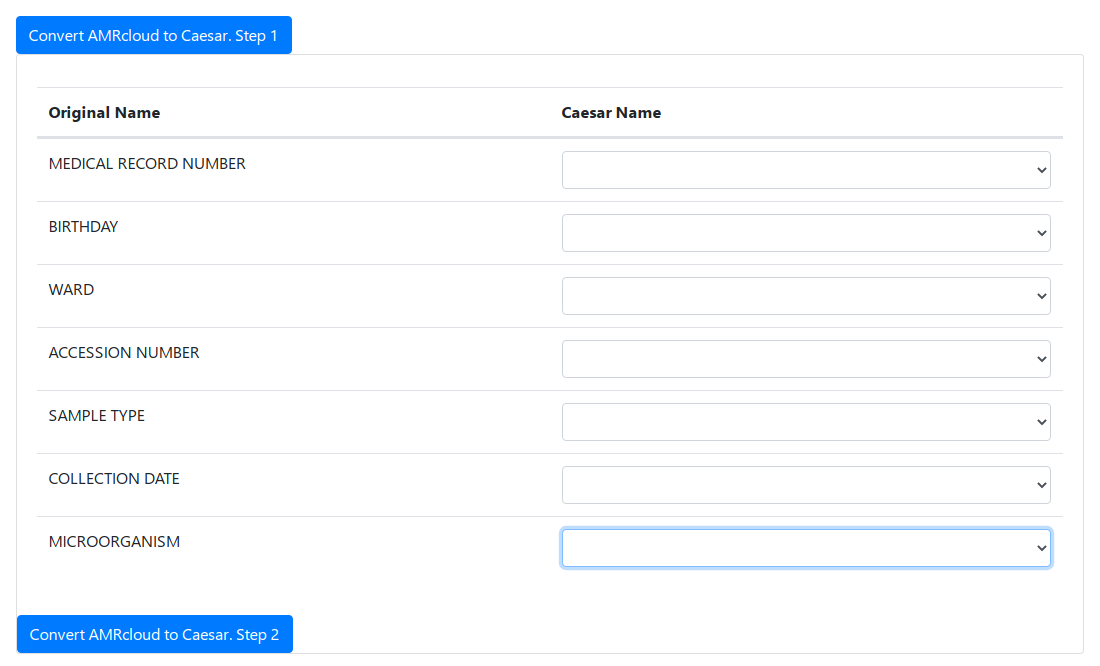Open COLLECTION DATE mapping dropdown
The height and width of the screenshot is (666, 1100).
pos(806,485)
